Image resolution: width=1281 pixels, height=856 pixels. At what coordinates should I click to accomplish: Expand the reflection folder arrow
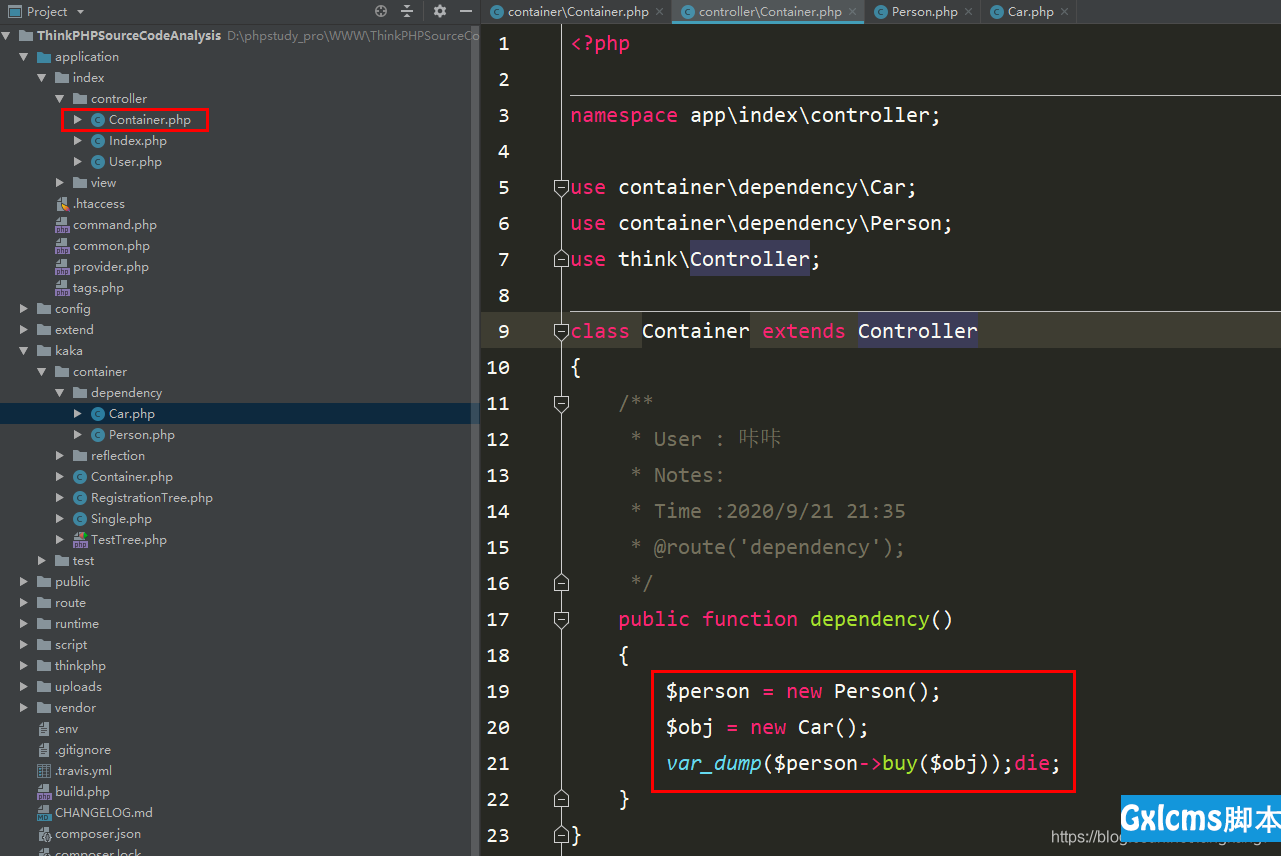(60, 456)
